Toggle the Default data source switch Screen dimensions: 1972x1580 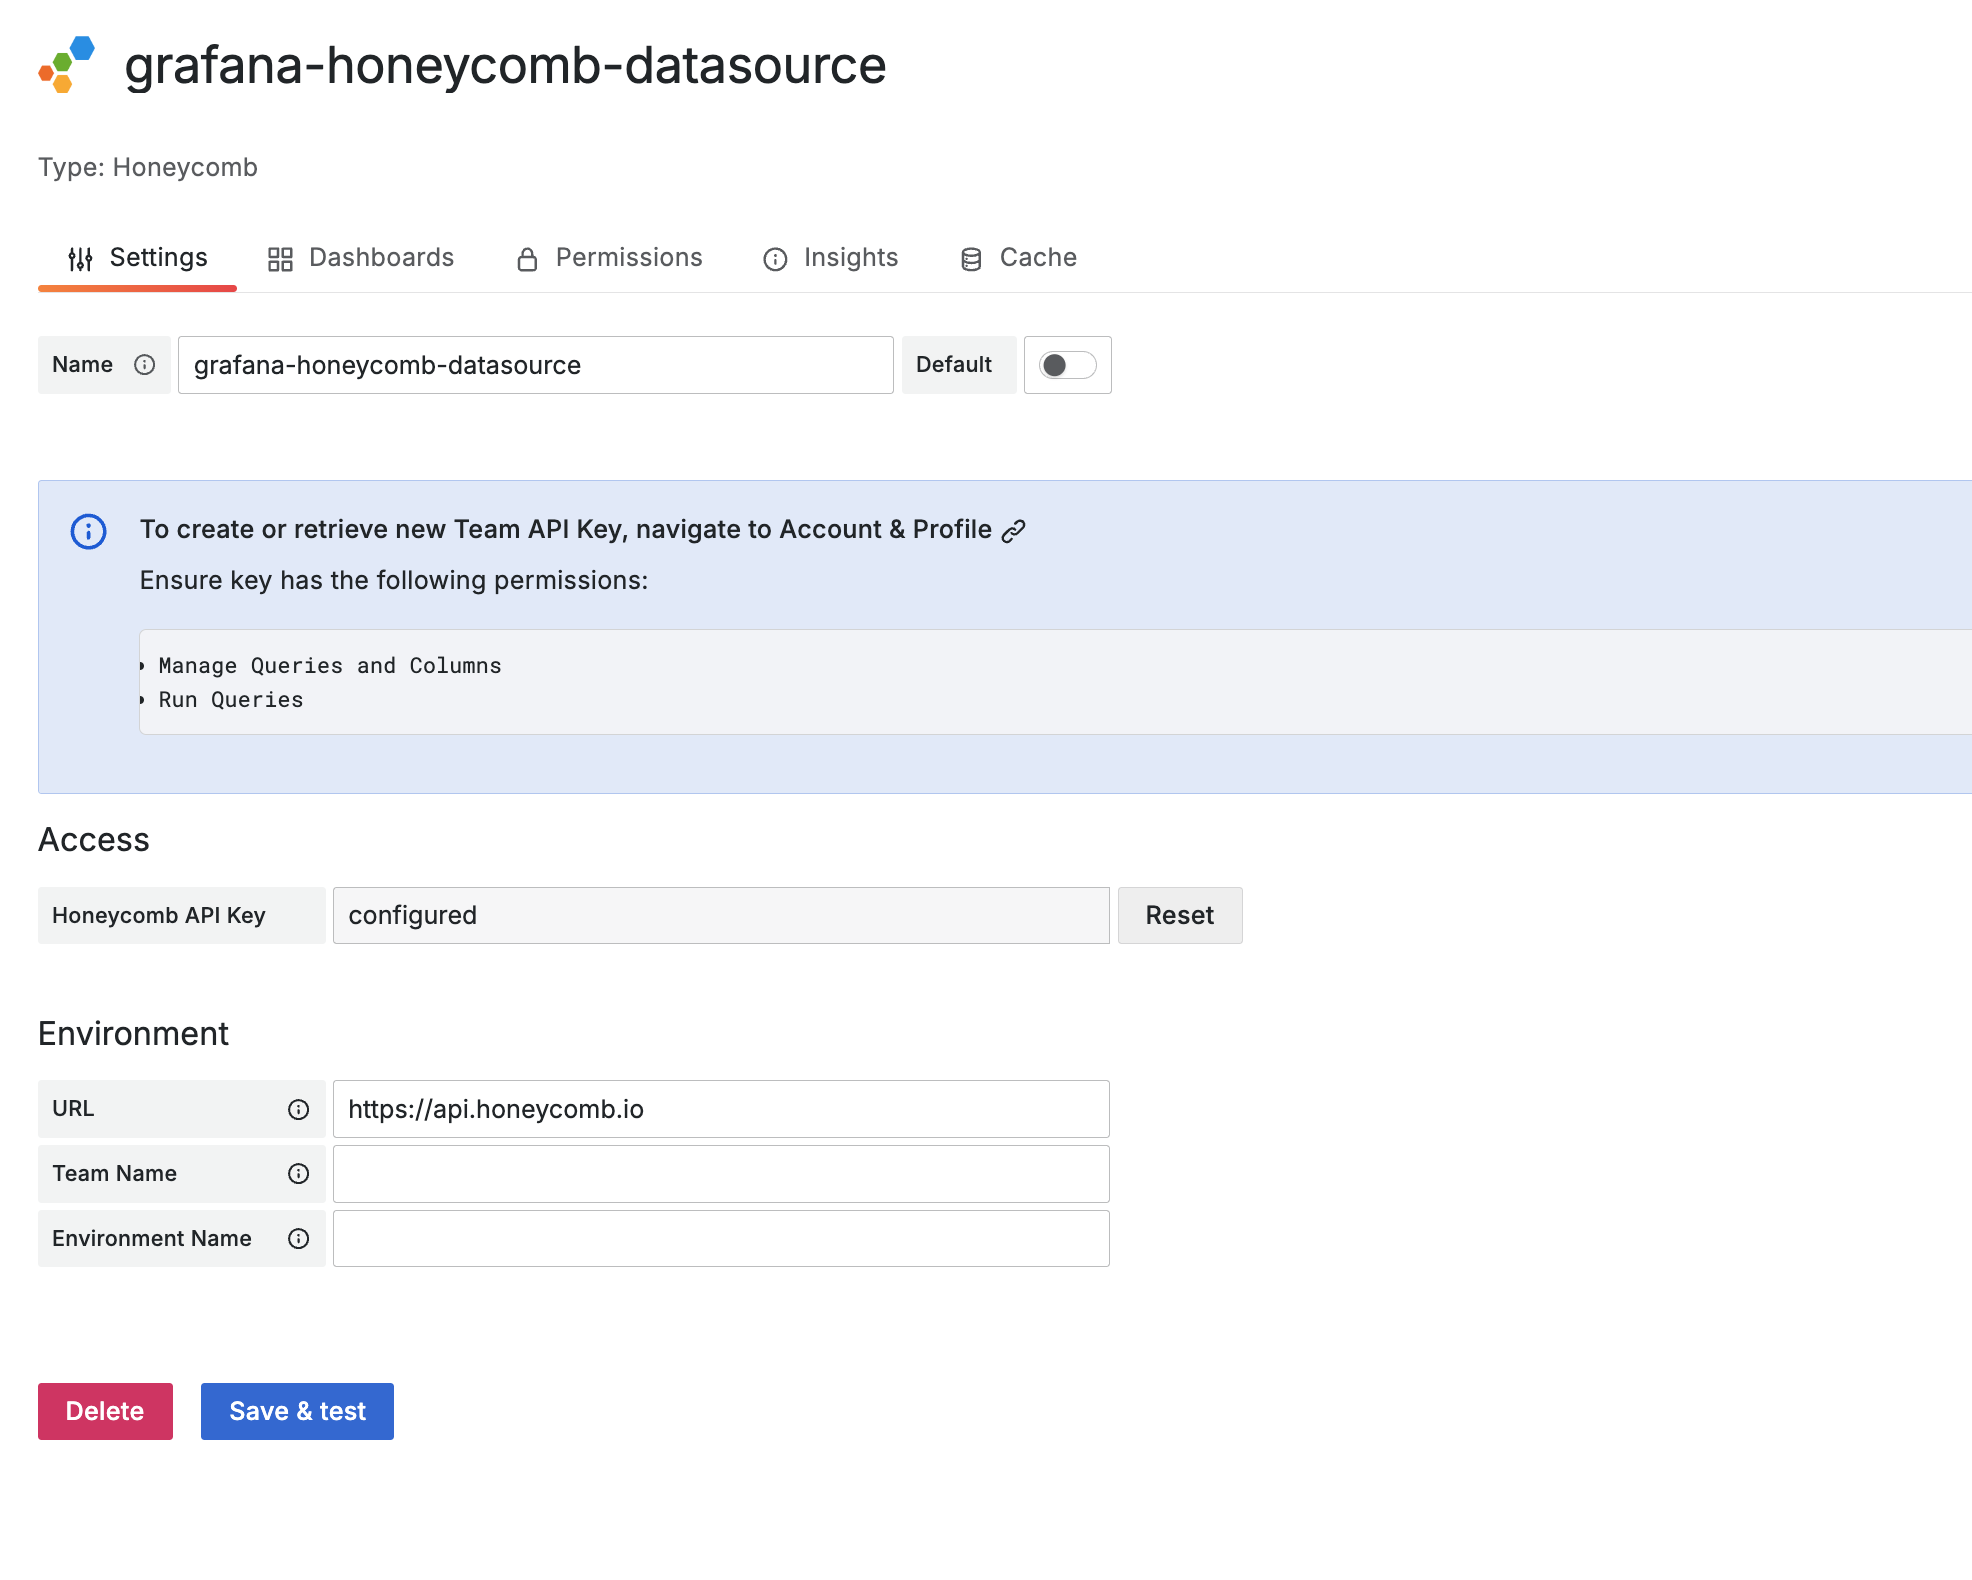point(1067,365)
